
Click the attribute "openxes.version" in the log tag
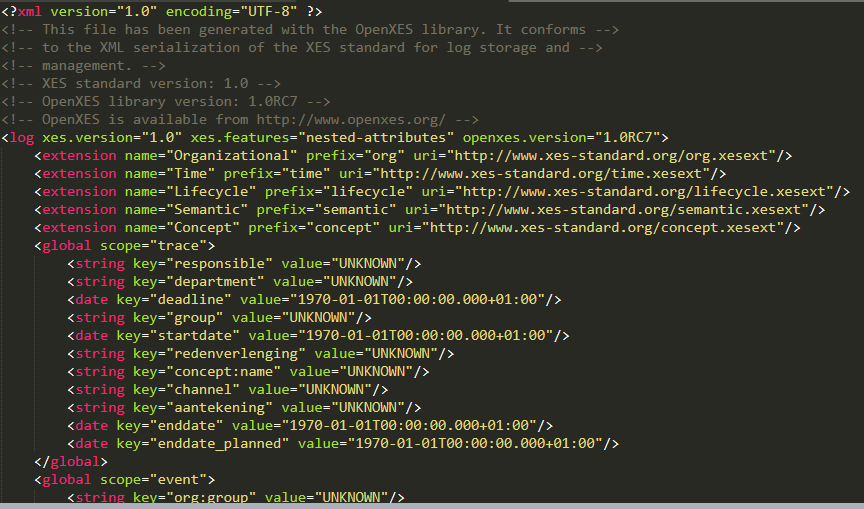(524, 137)
